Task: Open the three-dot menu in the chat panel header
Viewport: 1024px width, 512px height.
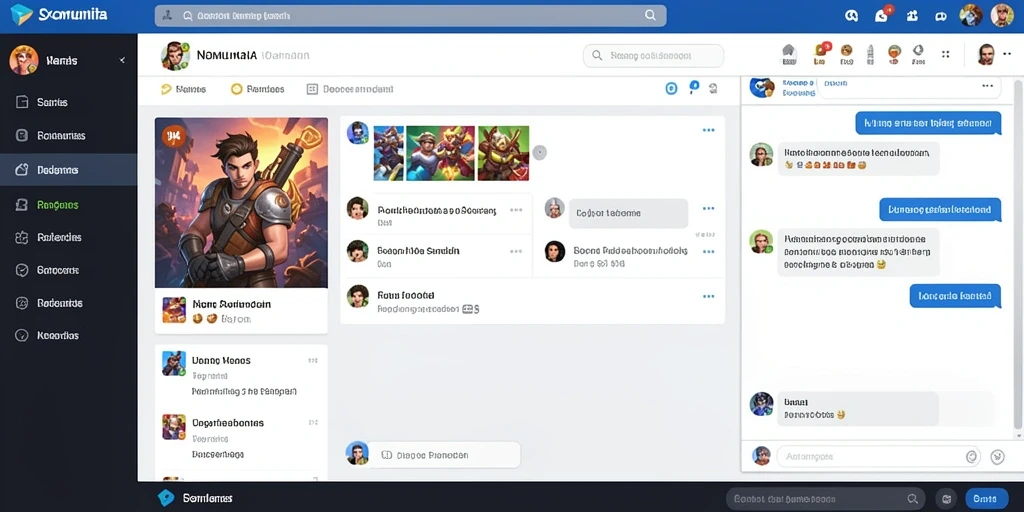Action: click(987, 86)
